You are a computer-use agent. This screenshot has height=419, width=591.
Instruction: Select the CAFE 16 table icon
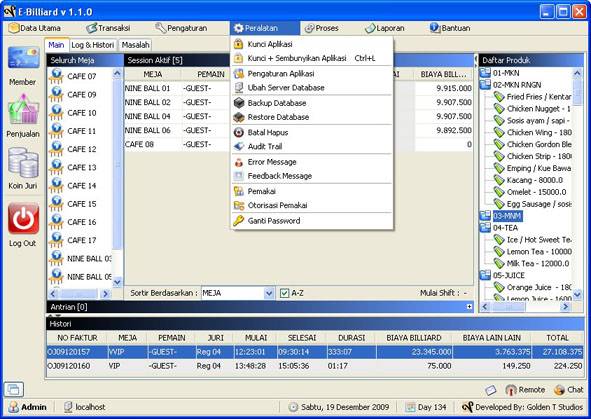click(x=56, y=222)
